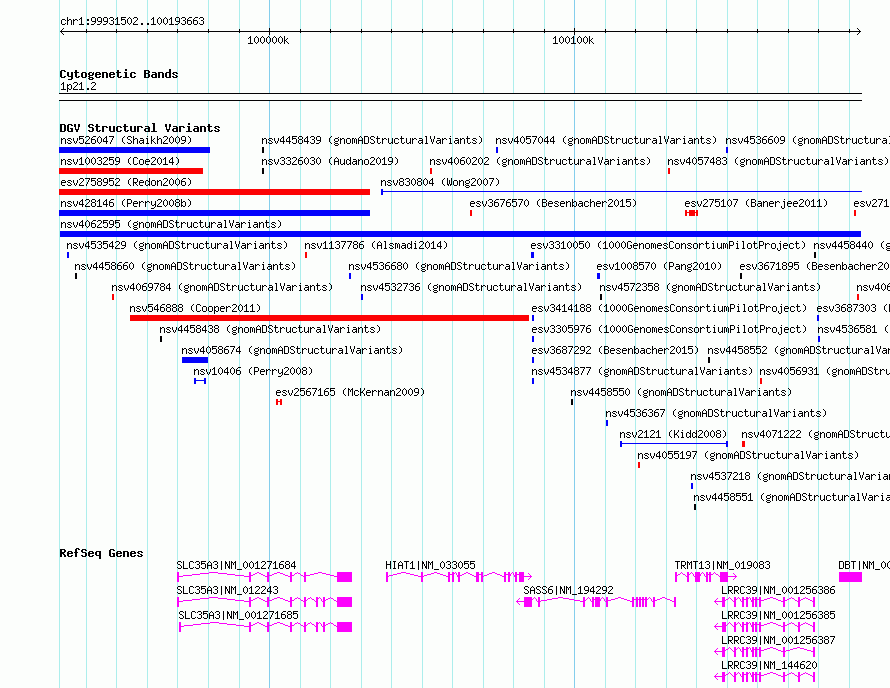Select the nsv830804 (Wong2007) thin line
Screen dimensions: 890x688
coord(622,192)
